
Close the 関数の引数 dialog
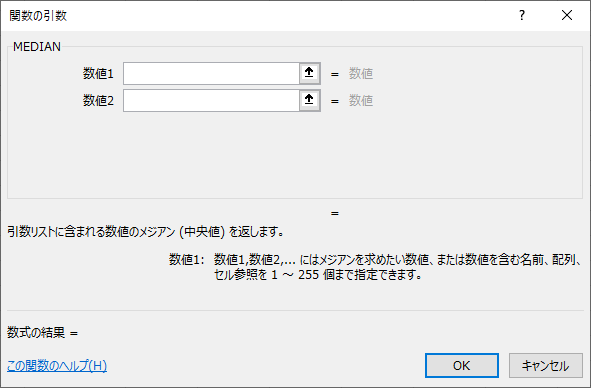[567, 15]
